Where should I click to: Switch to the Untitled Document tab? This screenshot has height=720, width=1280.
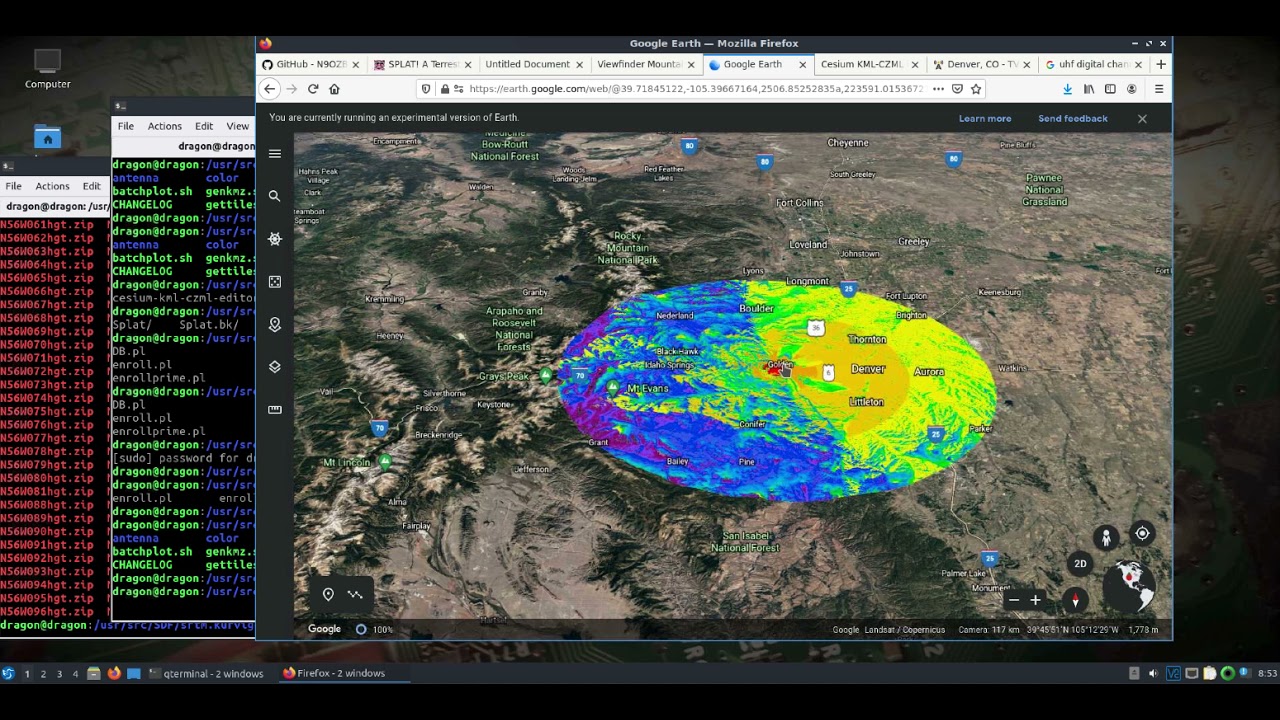tap(527, 64)
